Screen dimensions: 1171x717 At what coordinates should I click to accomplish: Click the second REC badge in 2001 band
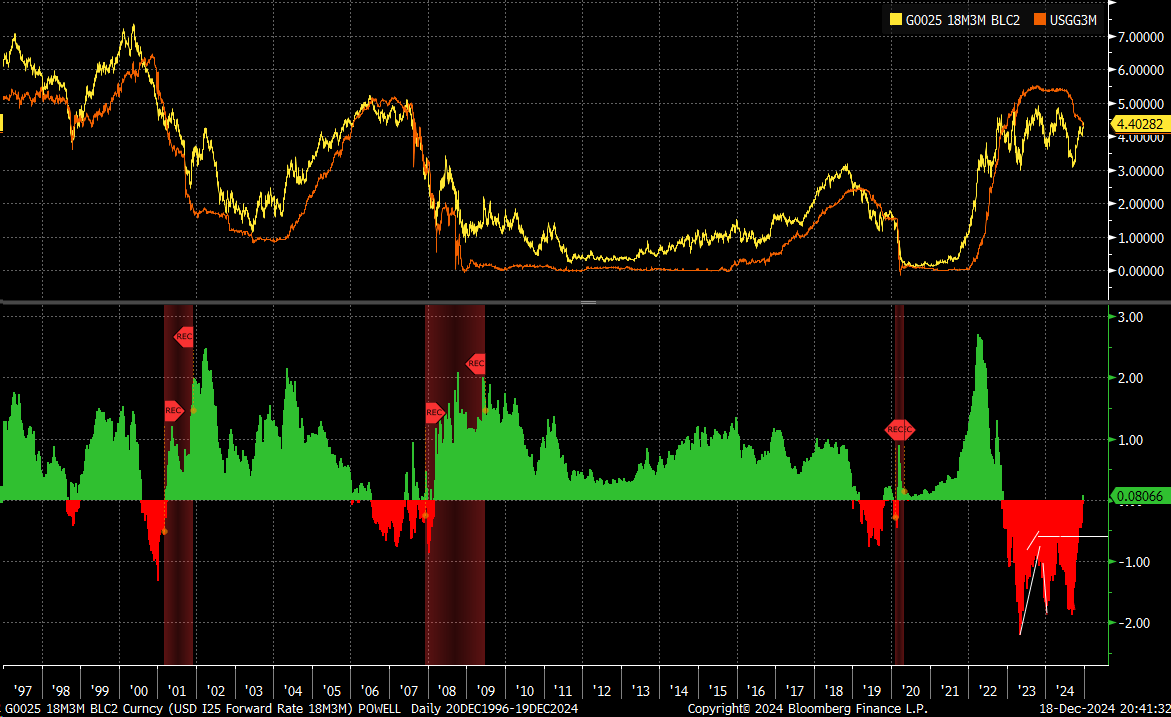[x=173, y=408]
